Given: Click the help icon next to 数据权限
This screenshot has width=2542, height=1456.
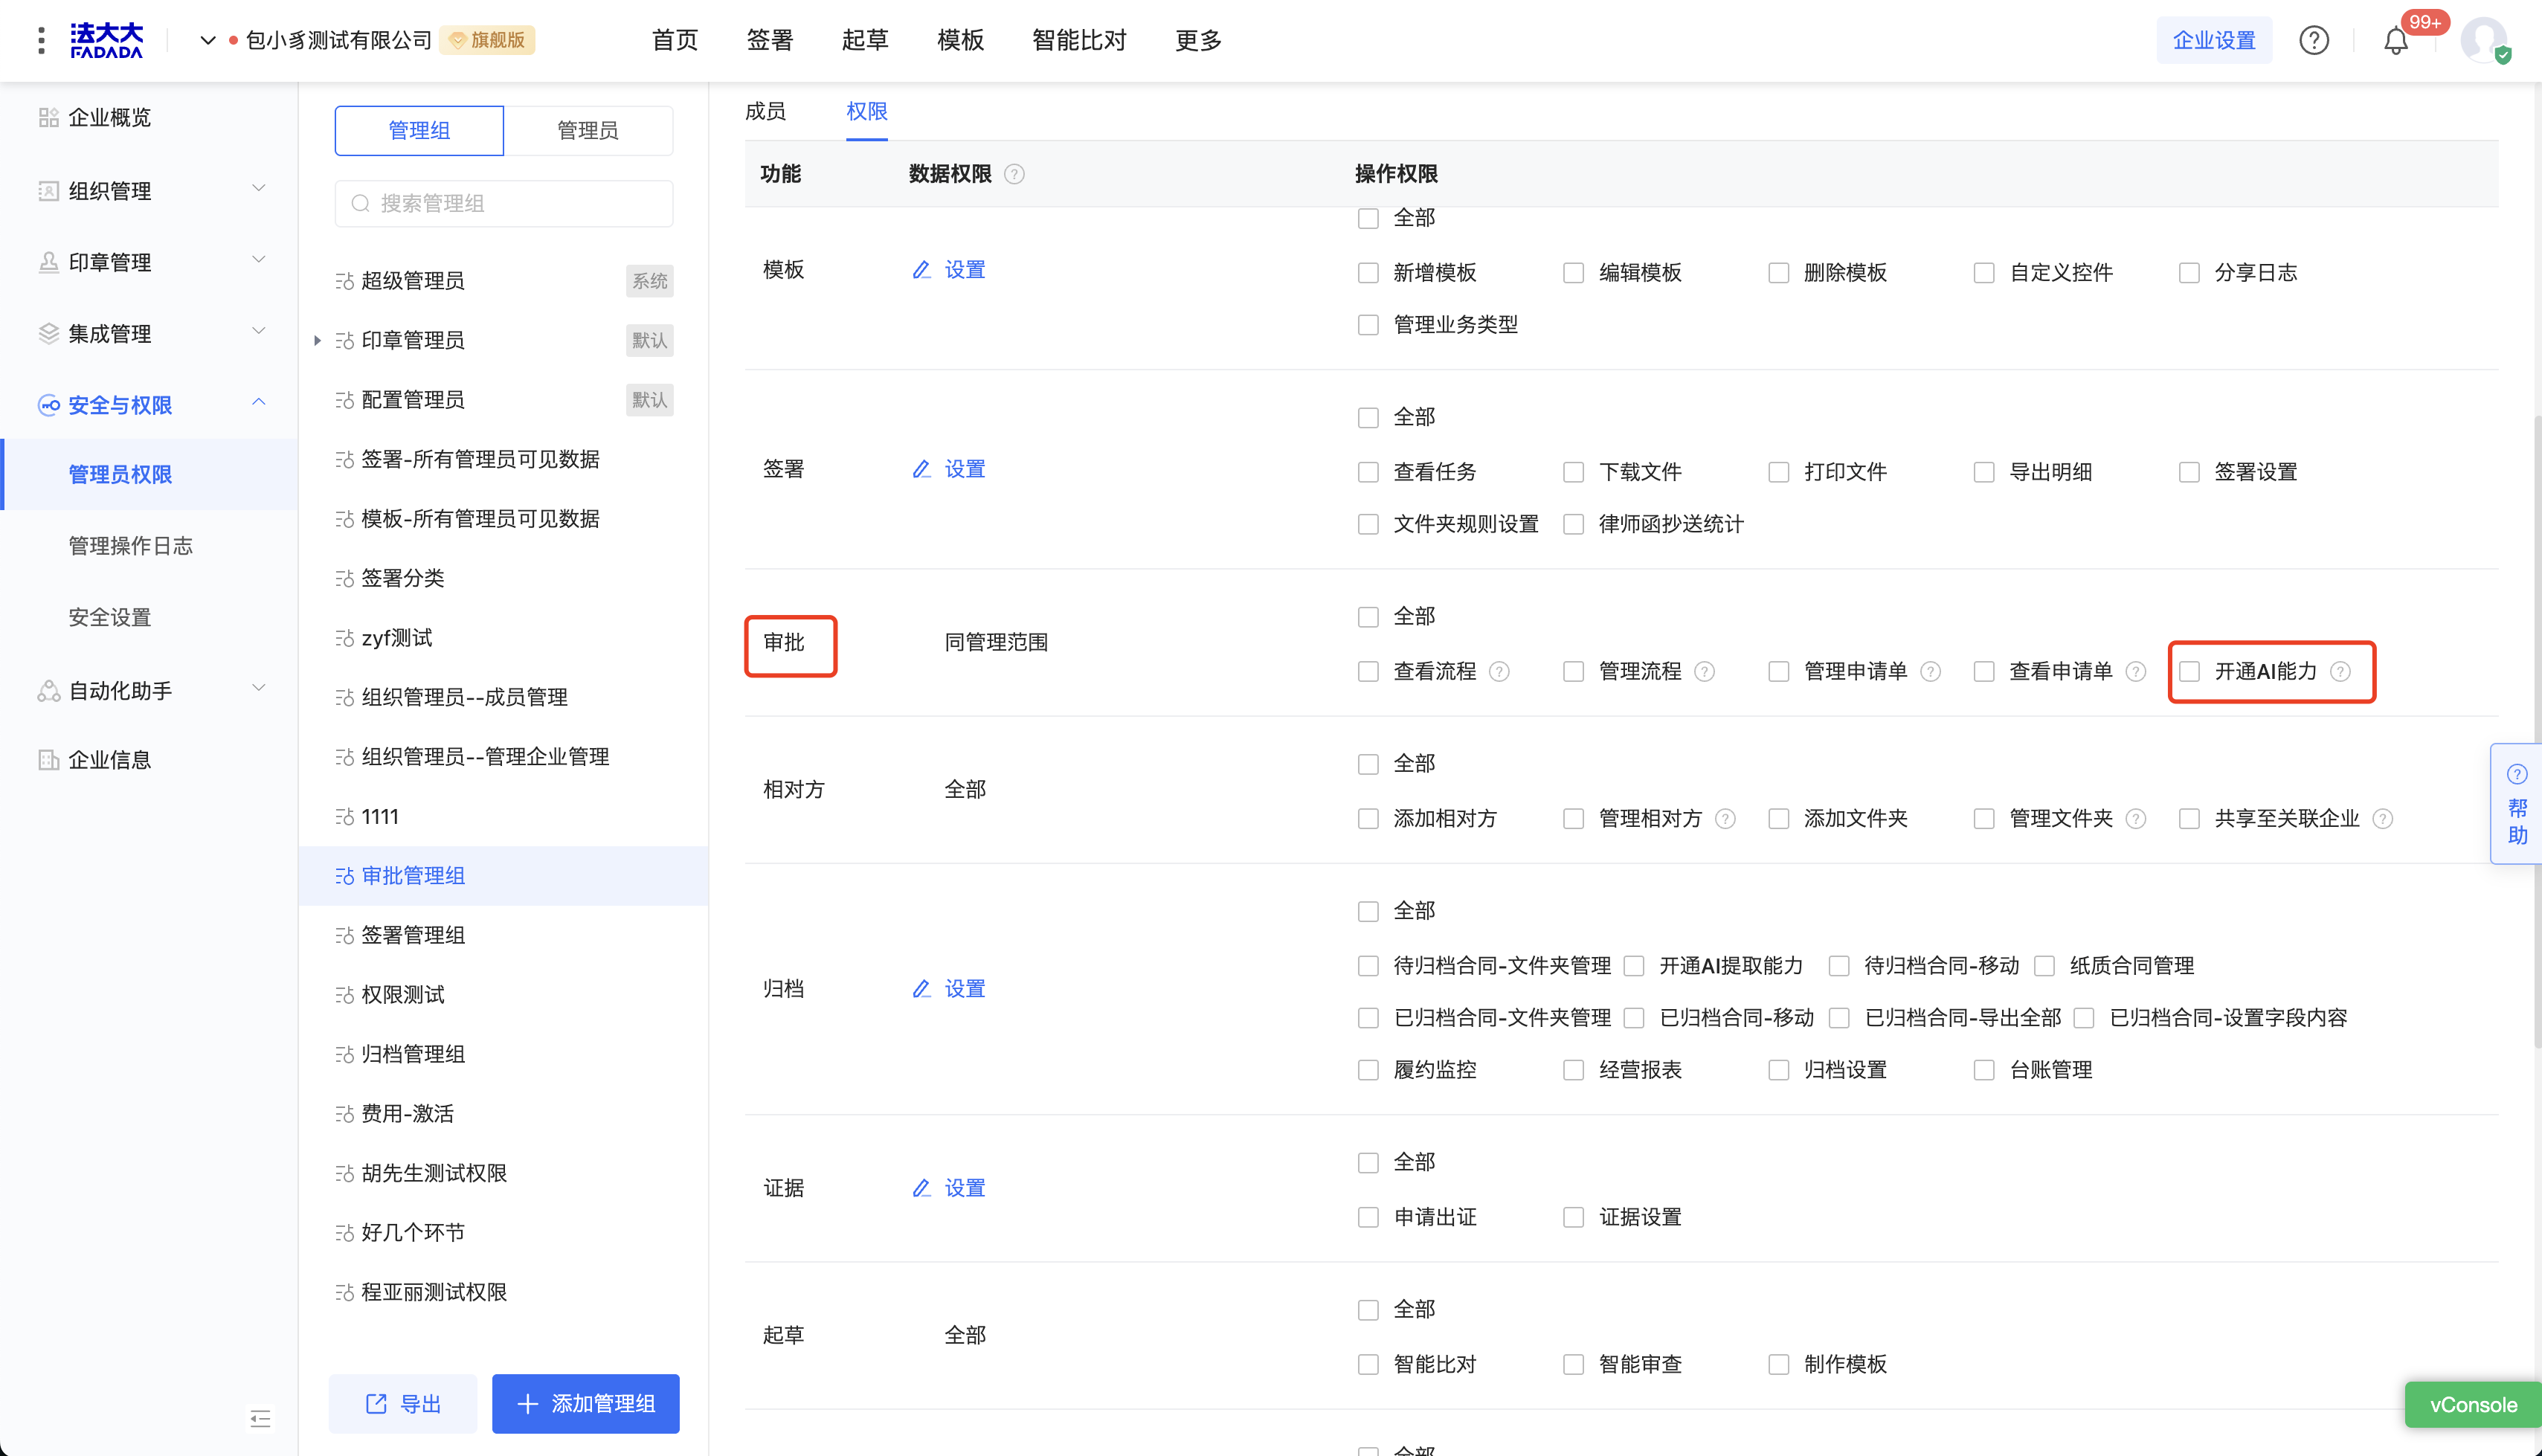Looking at the screenshot, I should pos(1014,174).
